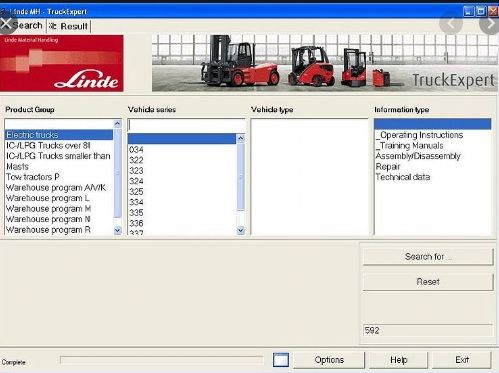Select Warehouse program L
Screen dimensions: 499x373
pos(59,198)
